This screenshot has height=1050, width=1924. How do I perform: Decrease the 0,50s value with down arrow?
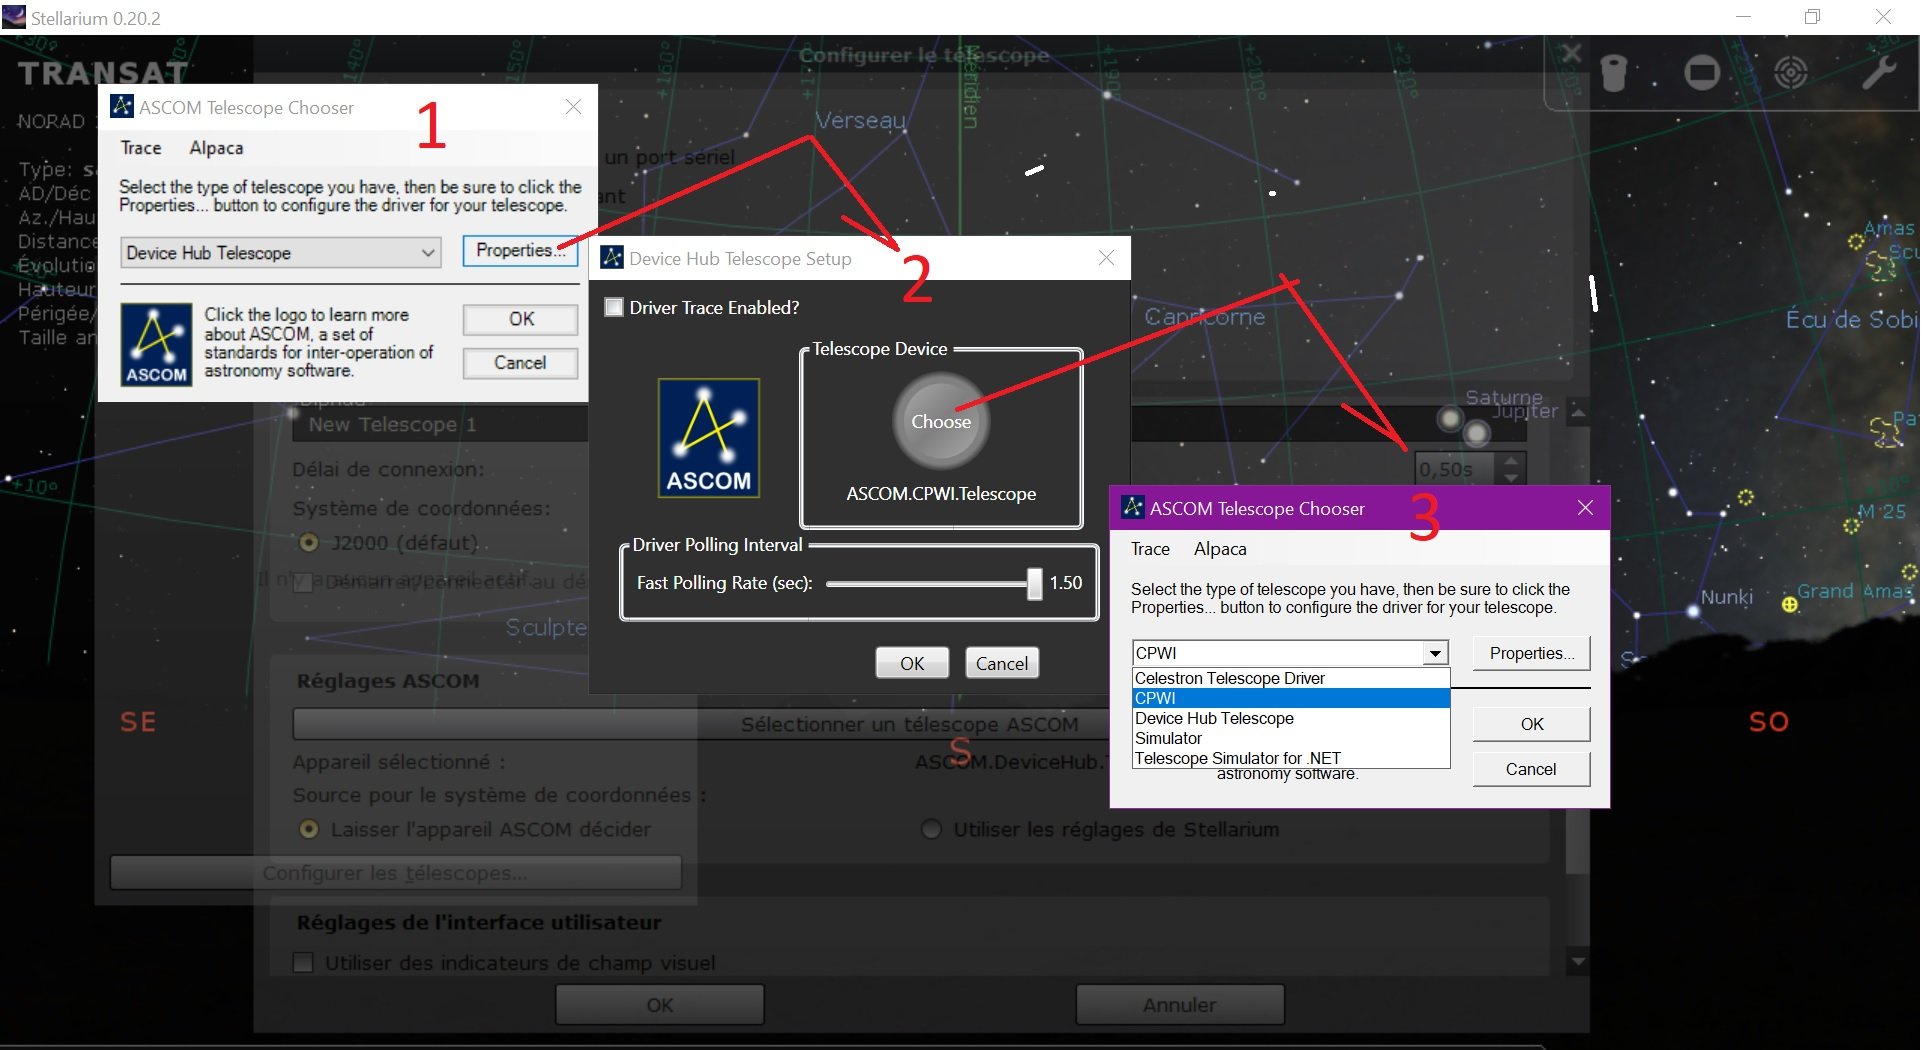1511,477
